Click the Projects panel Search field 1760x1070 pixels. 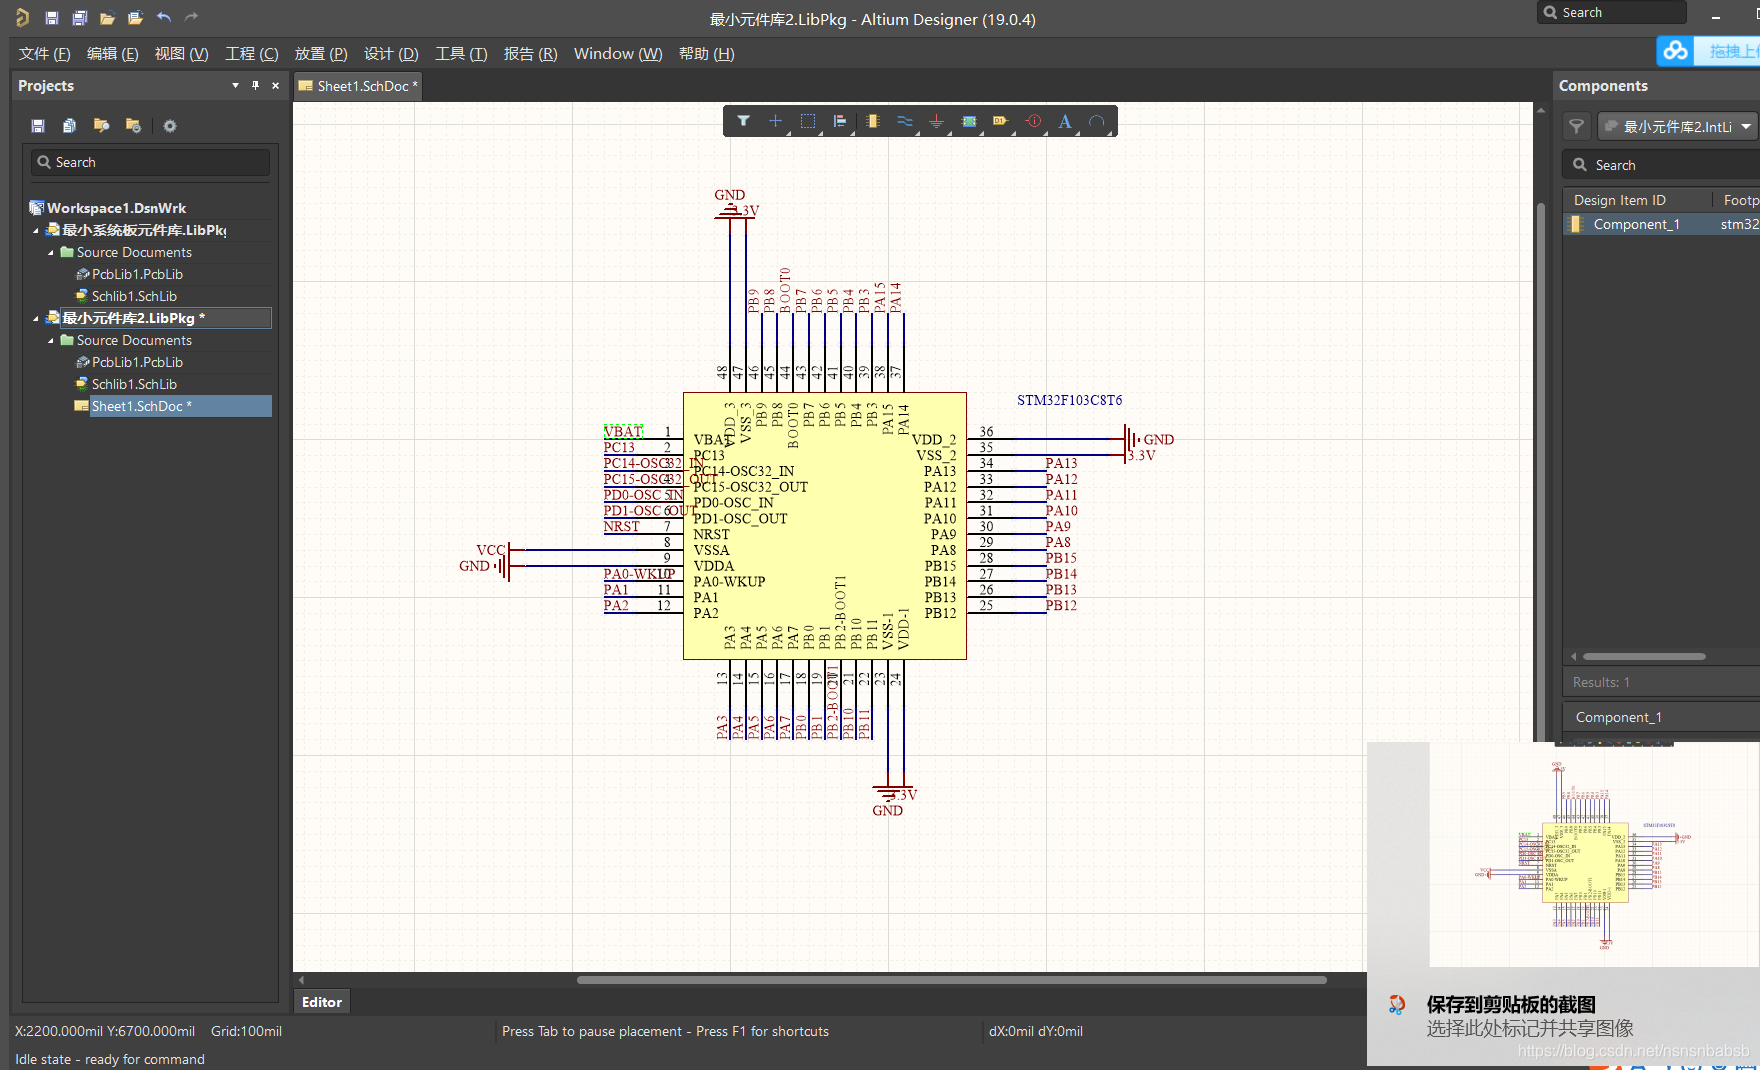pyautogui.click(x=150, y=162)
